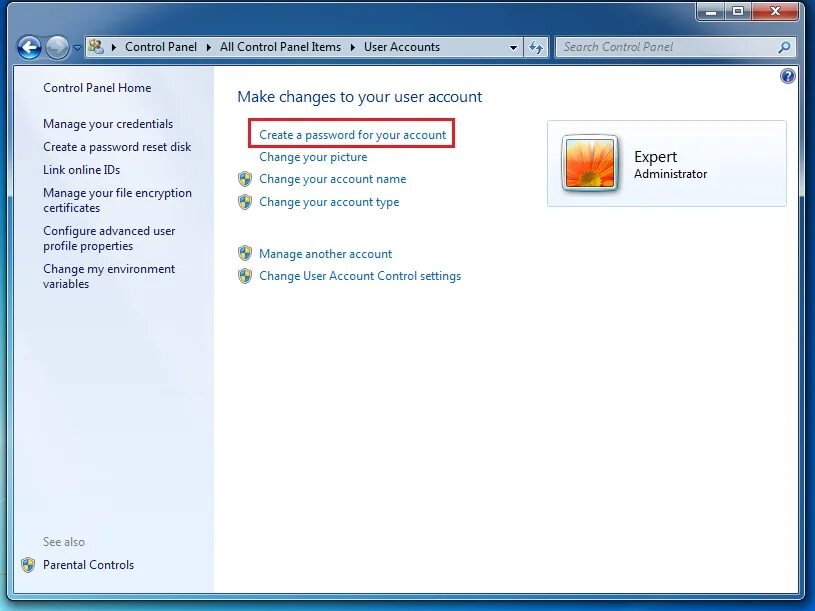Screen dimensions: 815x611
Task: Open Manage your file encryption certificates
Action: click(117, 200)
